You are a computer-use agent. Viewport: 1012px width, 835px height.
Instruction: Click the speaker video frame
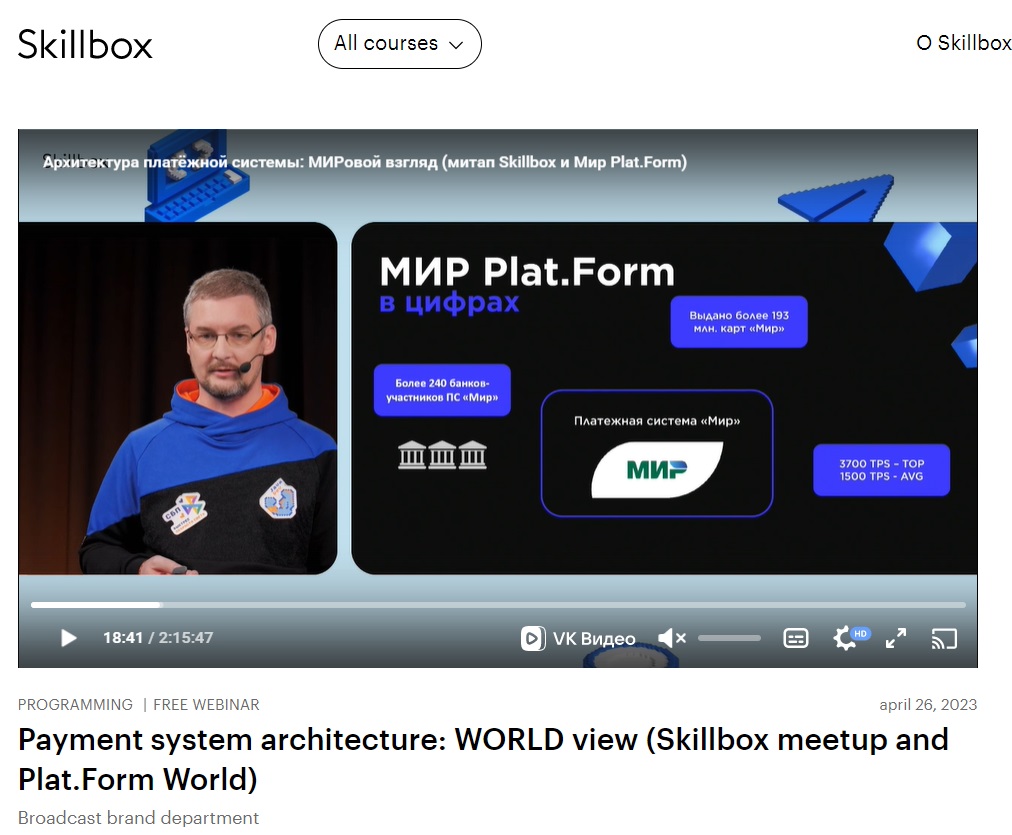coord(178,398)
